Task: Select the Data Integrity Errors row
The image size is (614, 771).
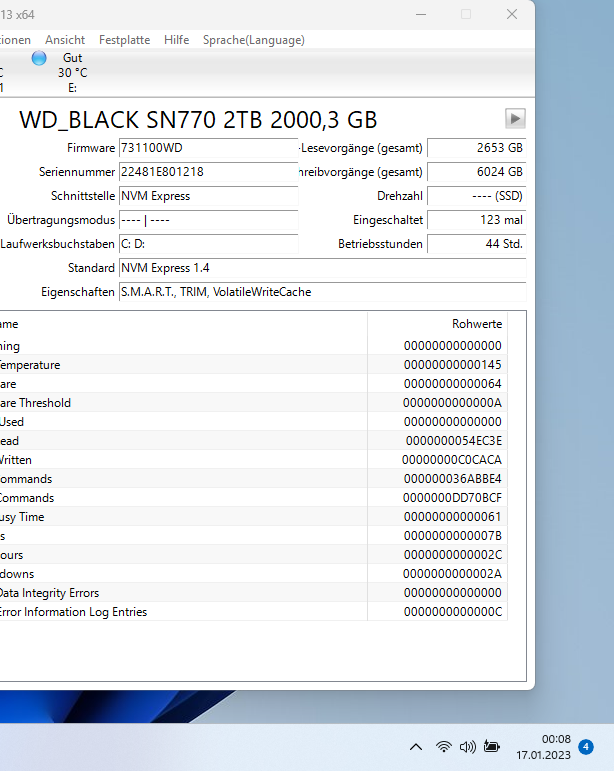Action: click(x=254, y=593)
